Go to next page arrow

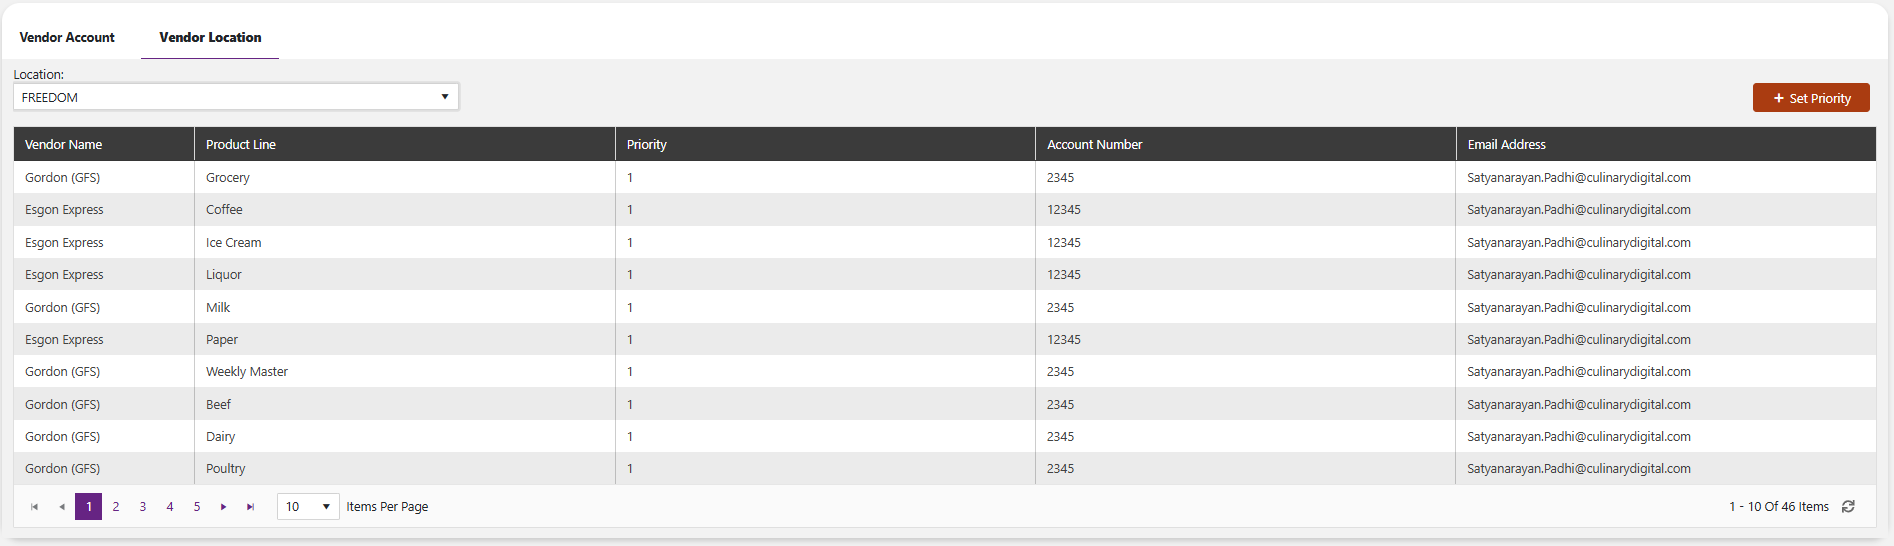coord(223,507)
